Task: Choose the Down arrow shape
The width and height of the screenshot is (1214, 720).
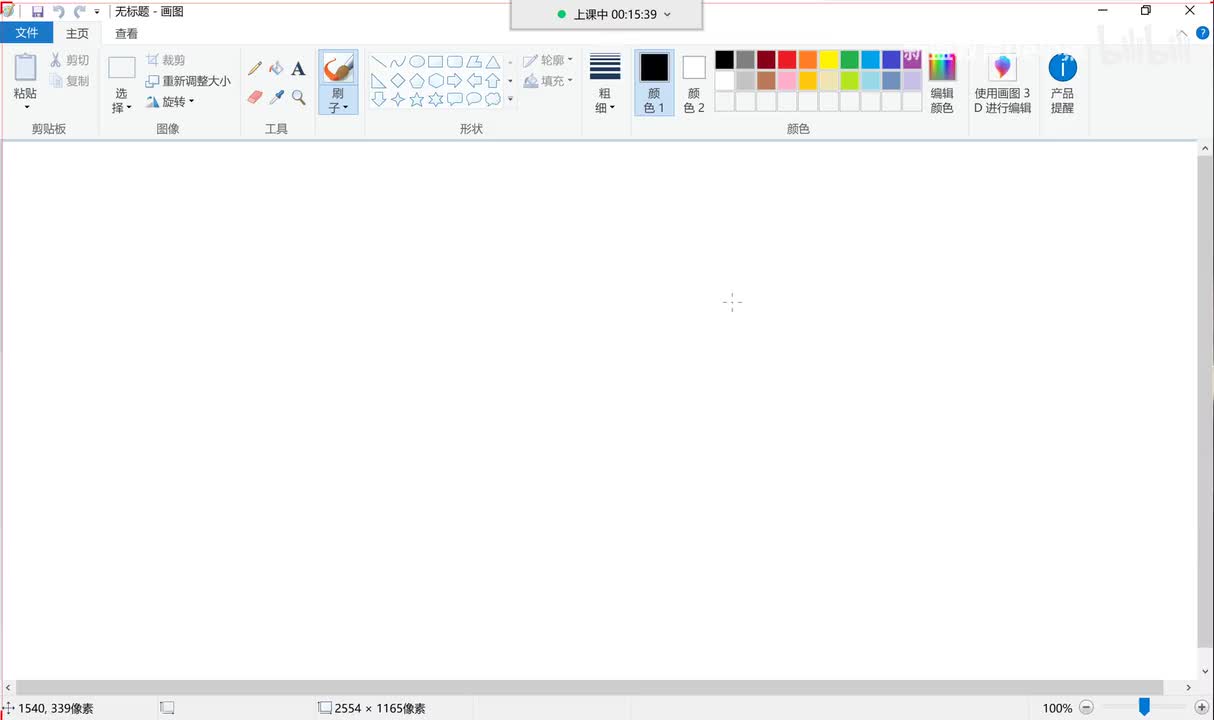Action: click(379, 100)
